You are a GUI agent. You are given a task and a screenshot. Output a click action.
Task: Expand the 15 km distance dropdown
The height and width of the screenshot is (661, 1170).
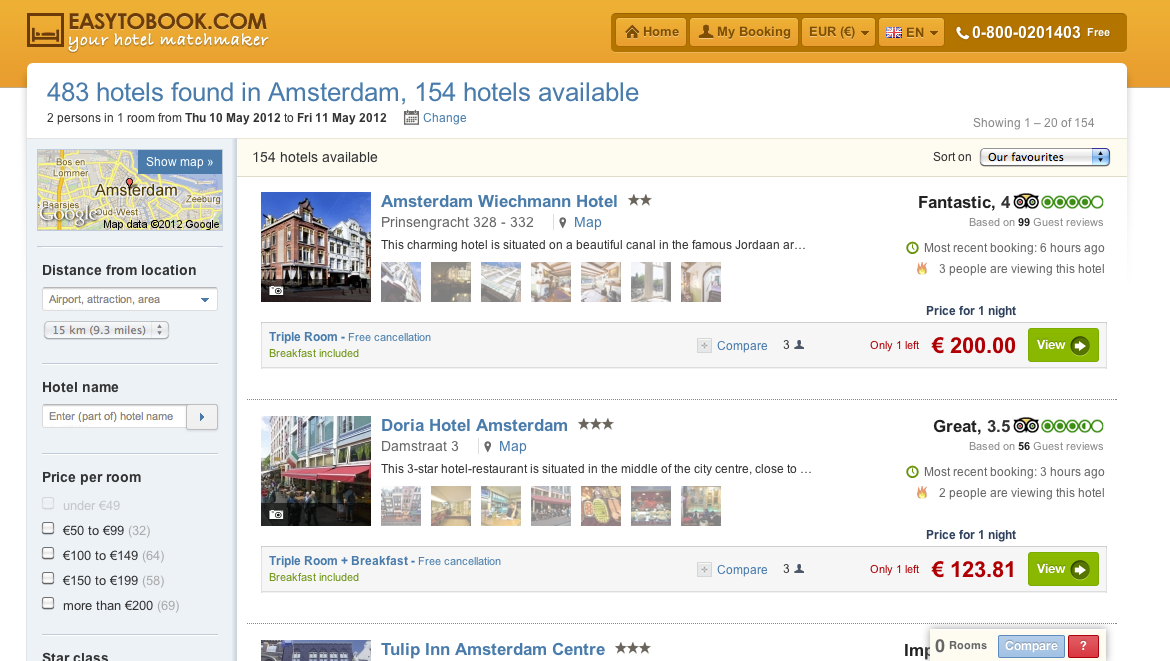point(106,330)
